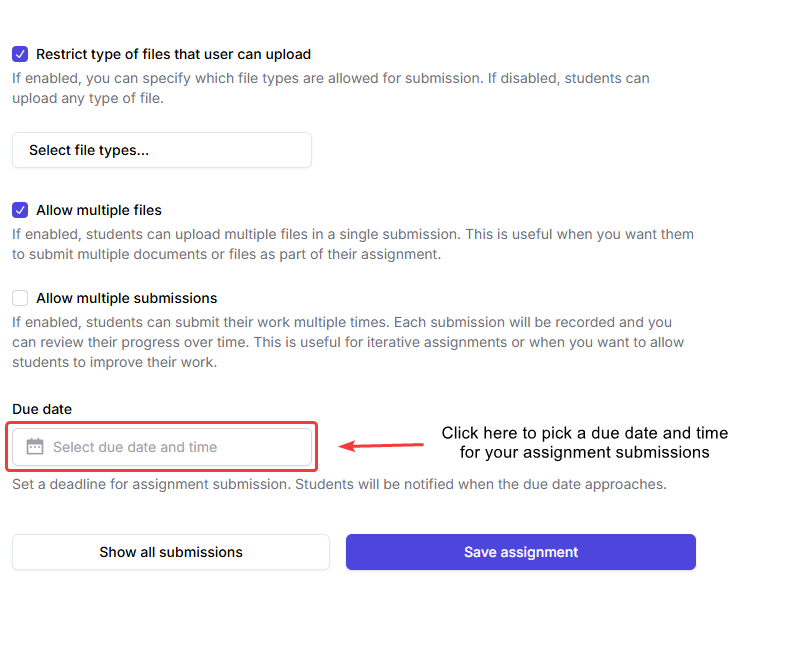Disable the Allow multiple files checkbox
The image size is (806, 668).
tap(20, 210)
